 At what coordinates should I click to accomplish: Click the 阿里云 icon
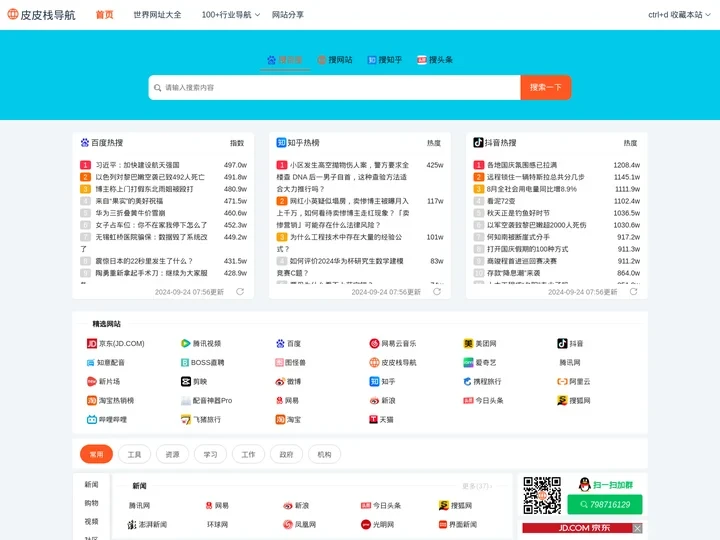click(x=562, y=382)
